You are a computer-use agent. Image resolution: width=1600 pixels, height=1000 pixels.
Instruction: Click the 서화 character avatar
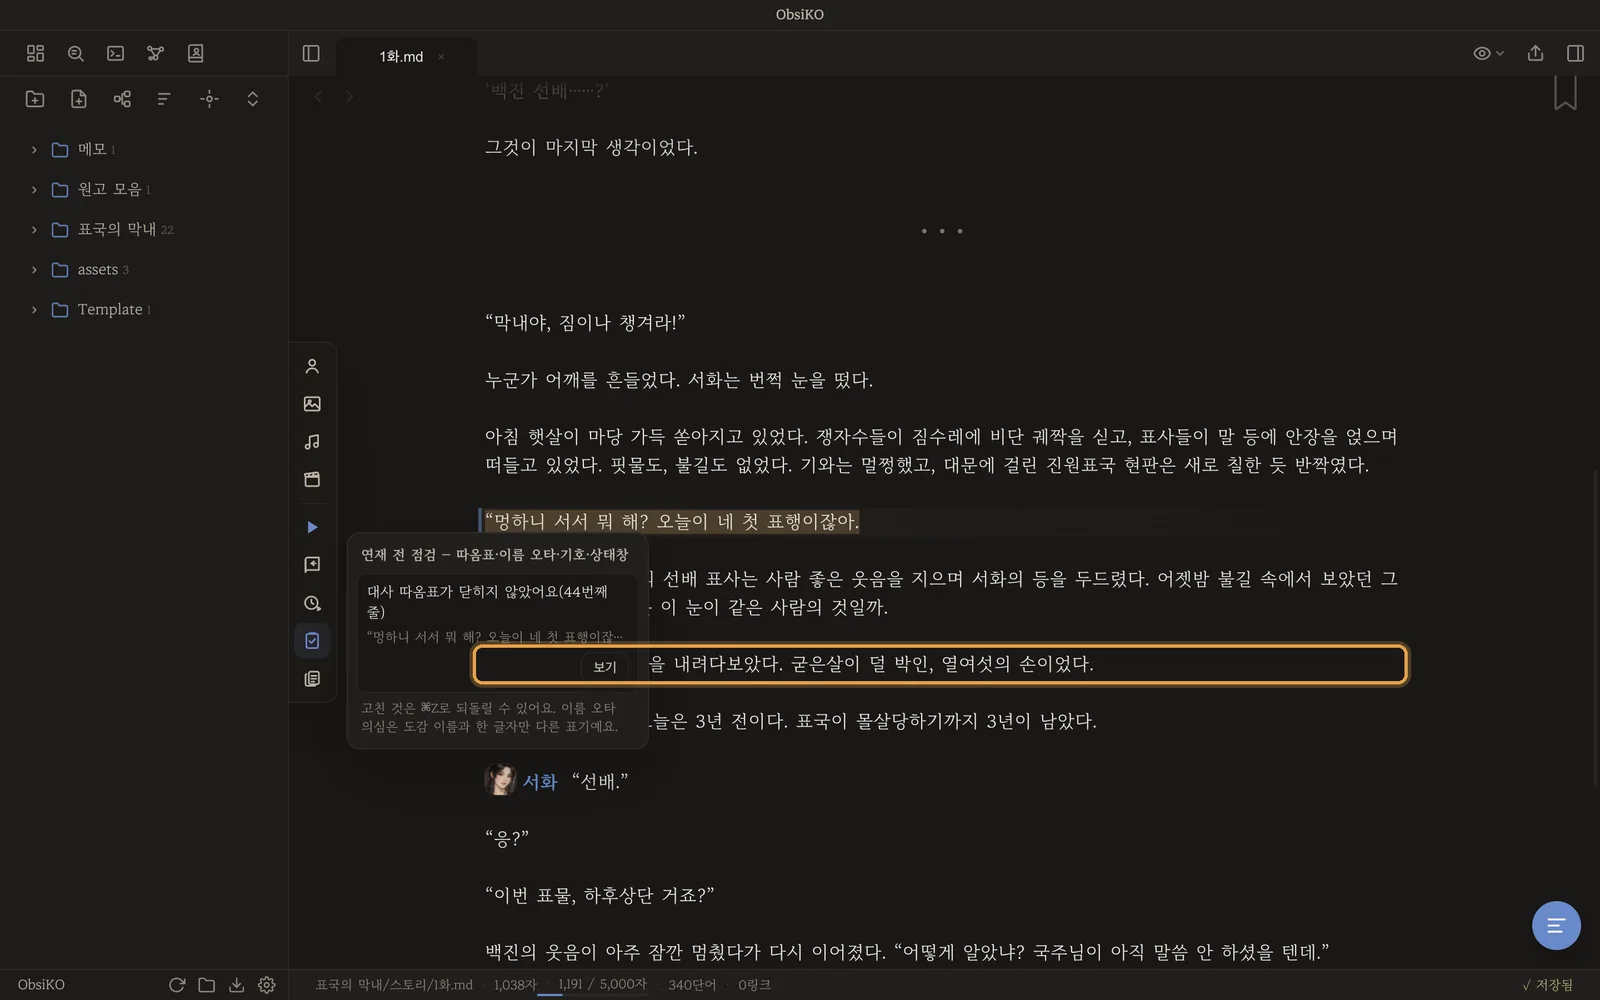click(500, 780)
